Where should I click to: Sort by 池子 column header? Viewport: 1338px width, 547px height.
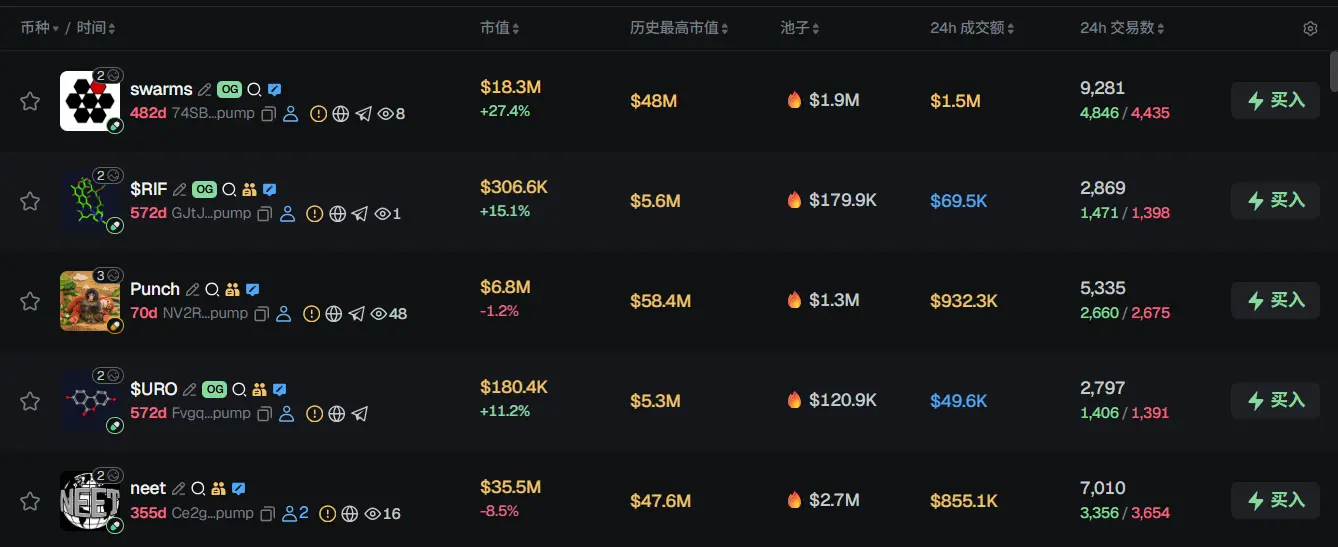coord(800,28)
